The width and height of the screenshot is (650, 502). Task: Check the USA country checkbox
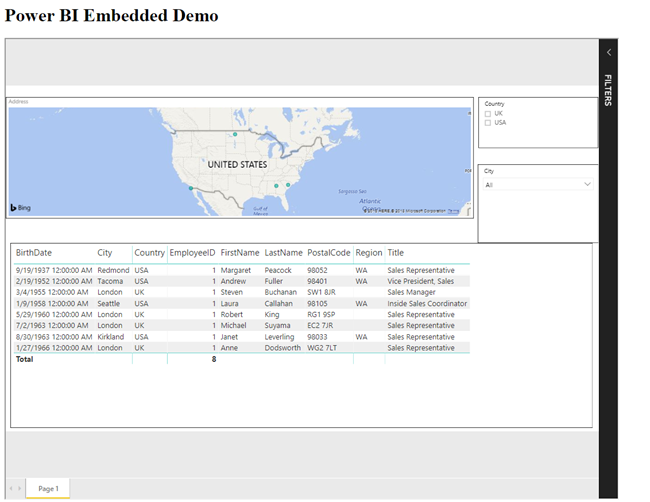coord(488,123)
